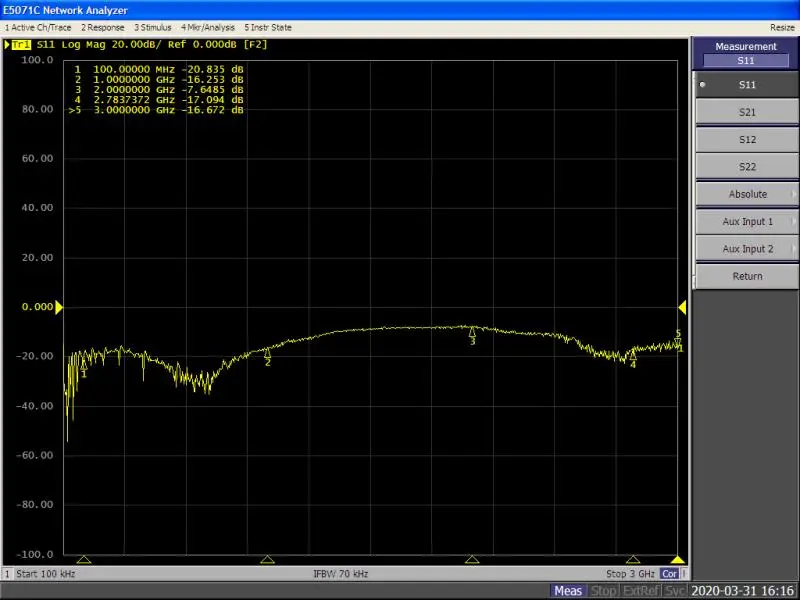
Task: Click marker 4 on the trace
Action: 632,356
